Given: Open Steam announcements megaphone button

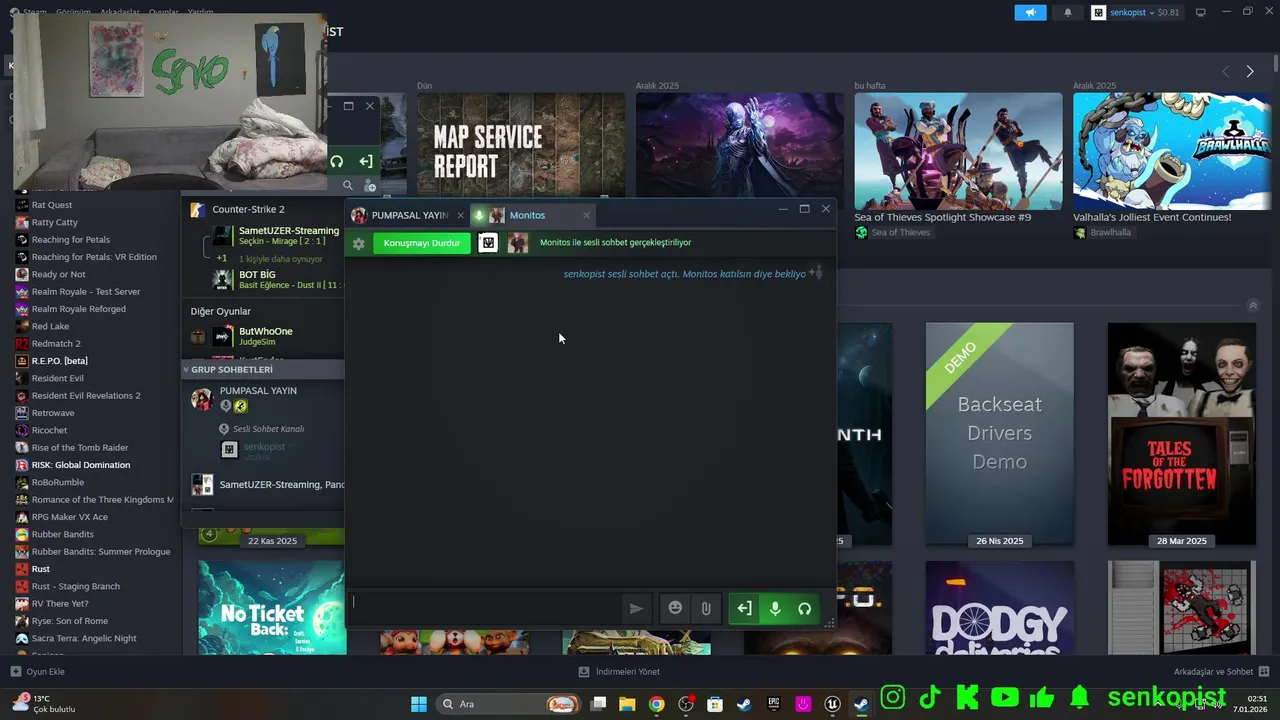Looking at the screenshot, I should pyautogui.click(x=1030, y=12).
